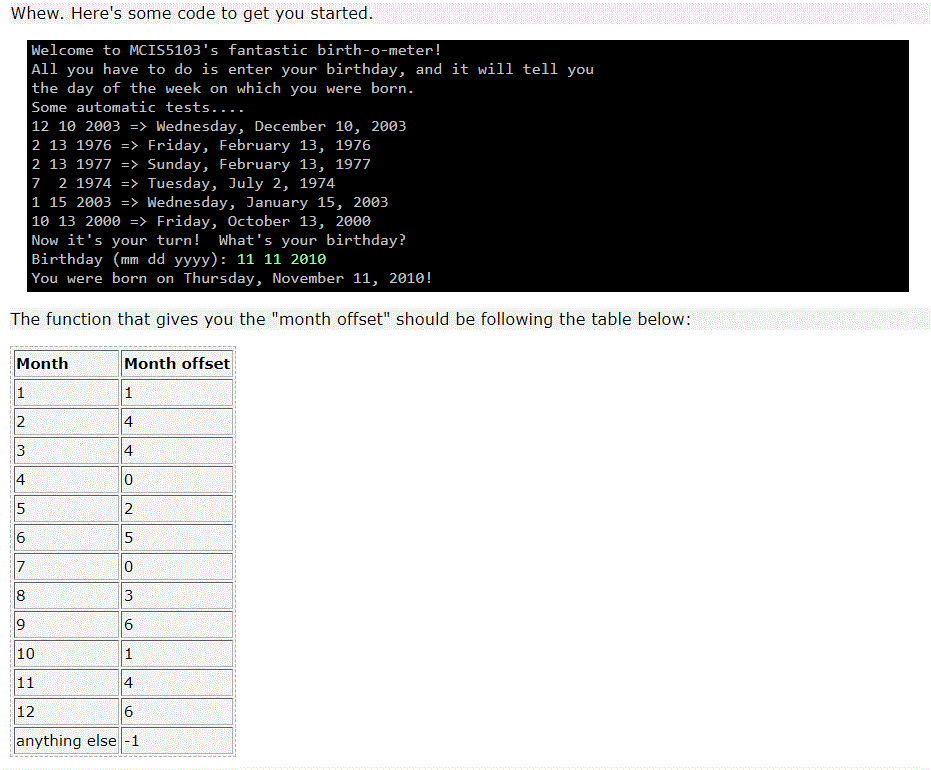Click the offset value -1 cell
Image resolution: width=931 pixels, height=770 pixels.
click(177, 740)
